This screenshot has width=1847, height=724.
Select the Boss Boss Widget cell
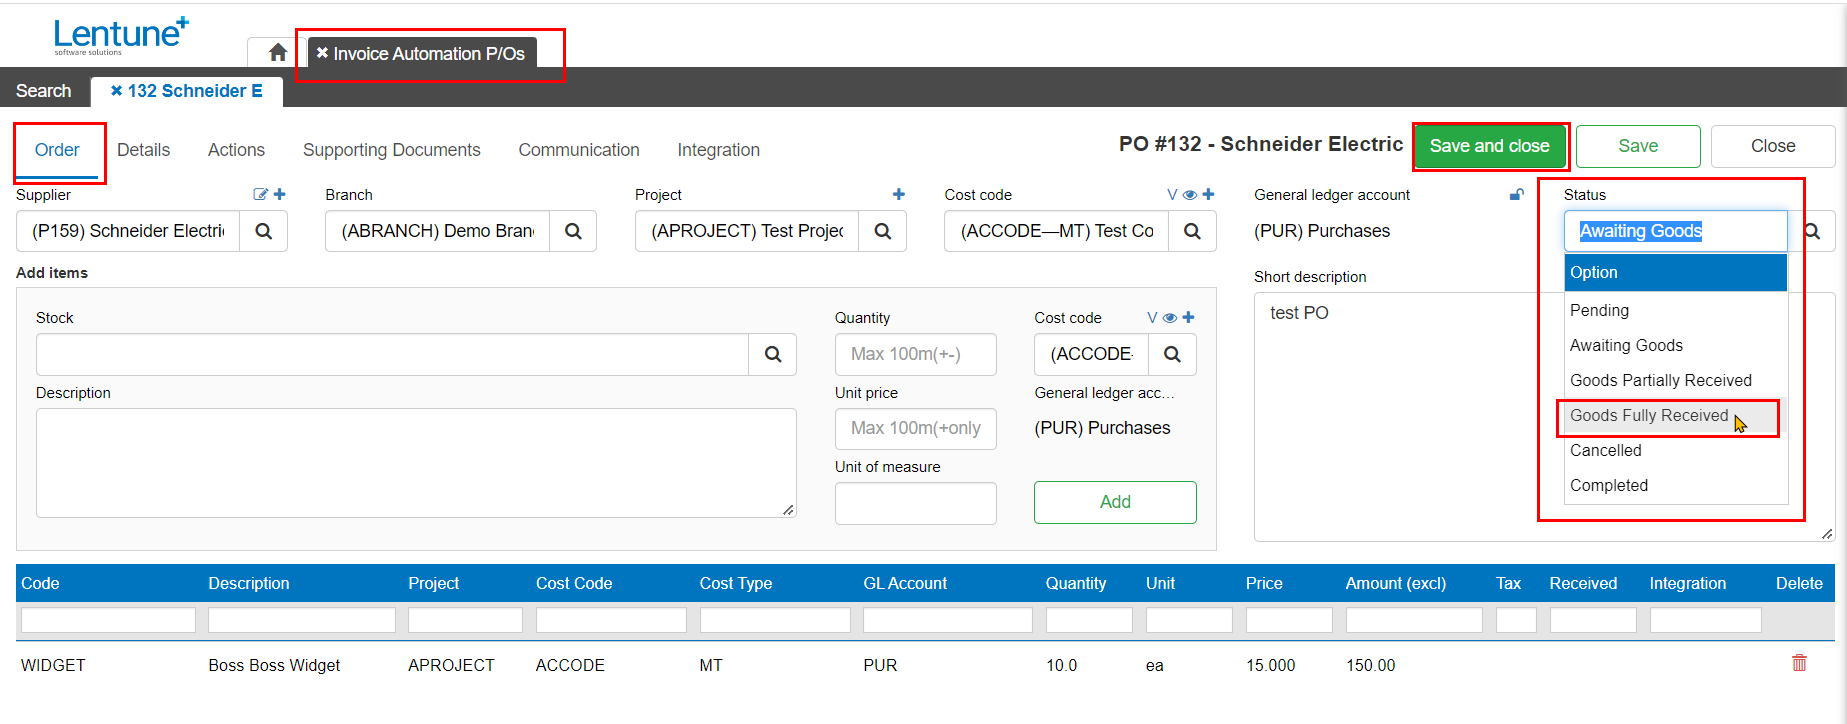click(274, 665)
